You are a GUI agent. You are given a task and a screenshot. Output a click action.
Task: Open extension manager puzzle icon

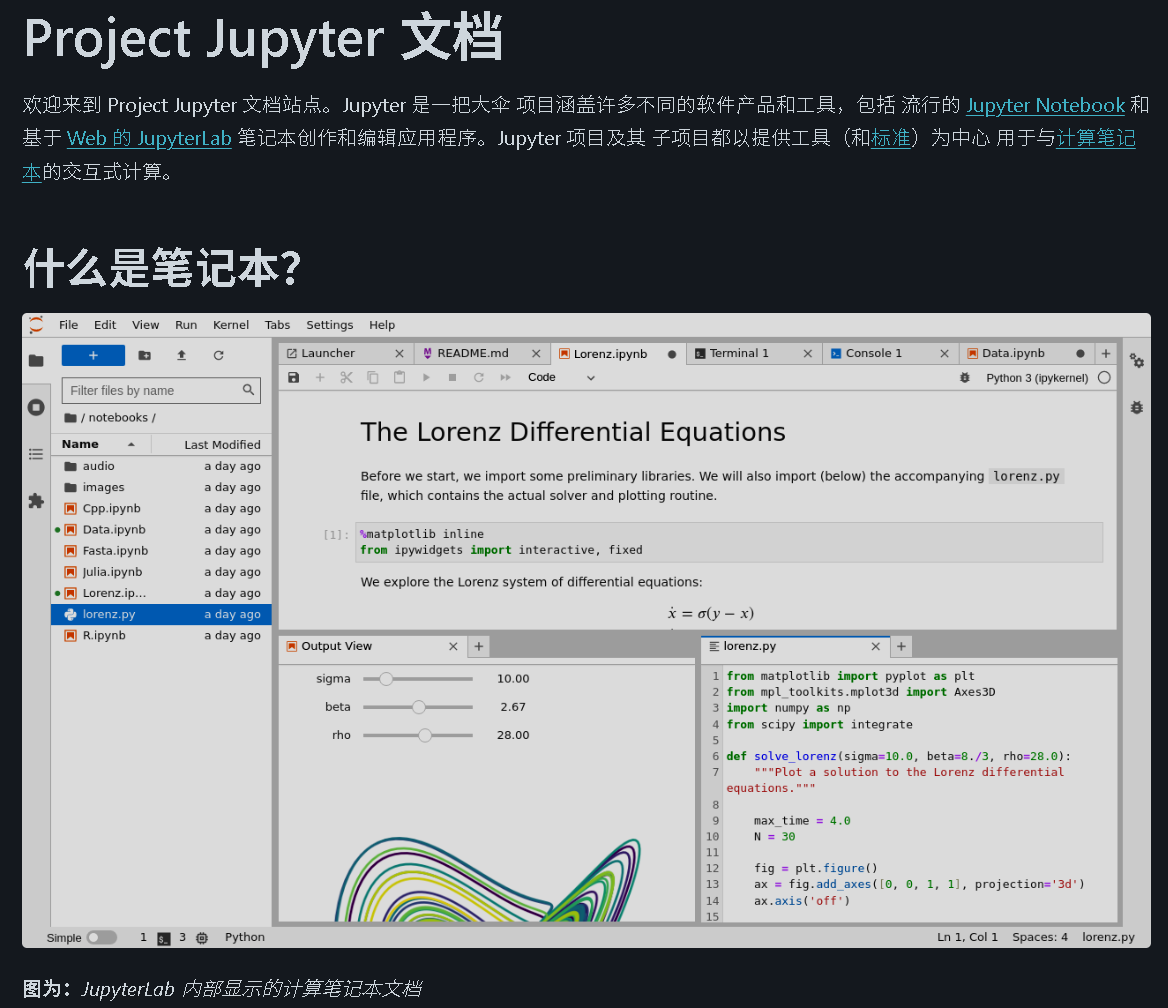tap(36, 501)
